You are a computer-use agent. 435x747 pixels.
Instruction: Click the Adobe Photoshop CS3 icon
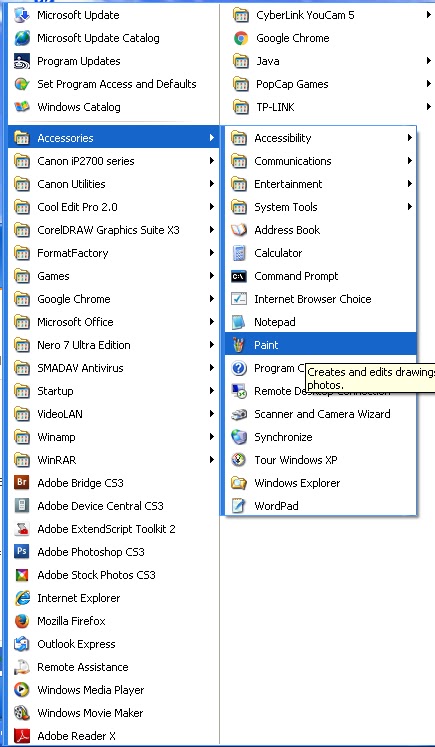pos(22,552)
